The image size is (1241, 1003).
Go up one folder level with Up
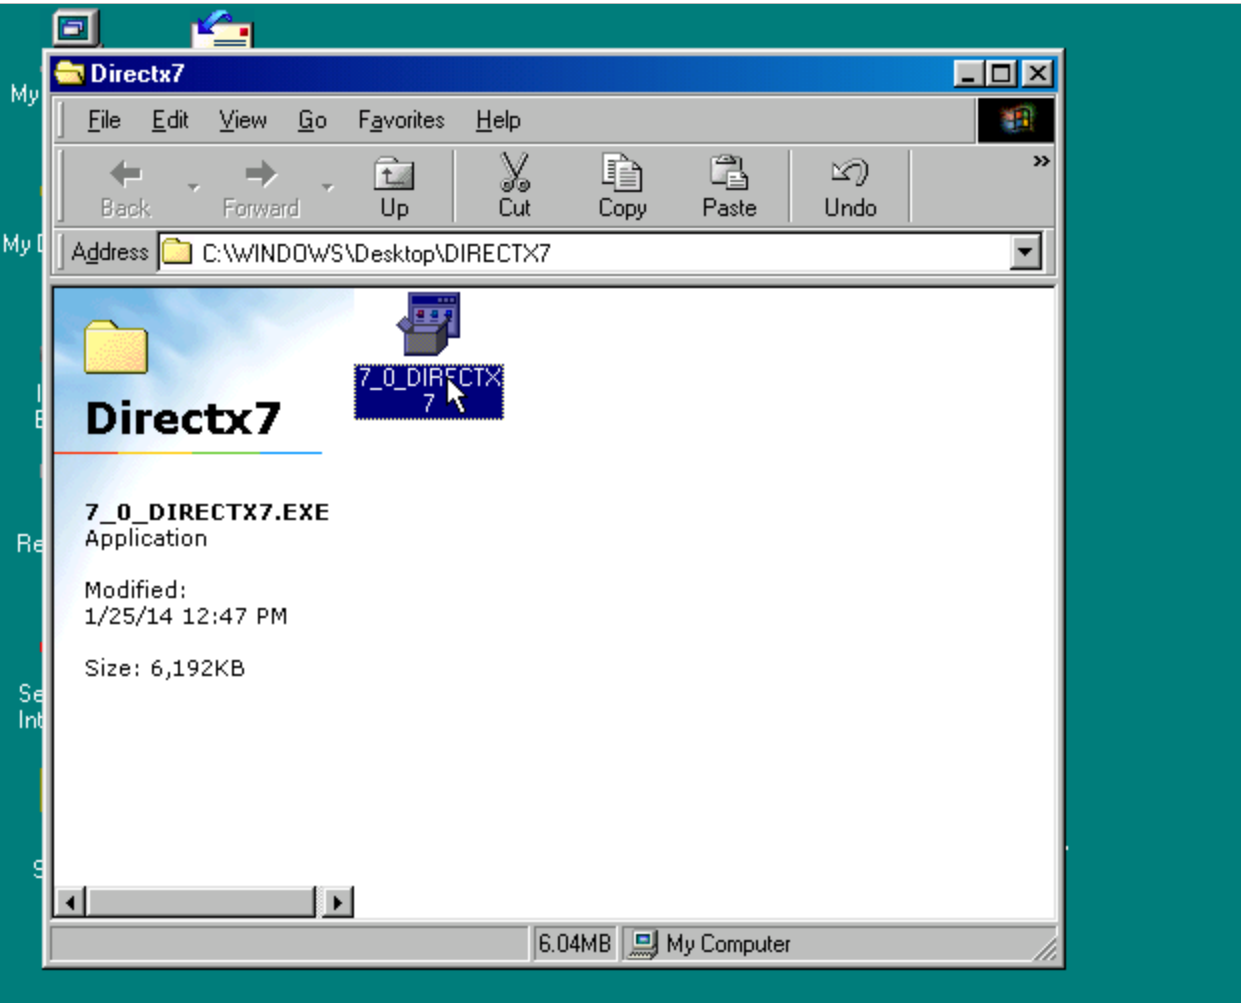pos(394,187)
